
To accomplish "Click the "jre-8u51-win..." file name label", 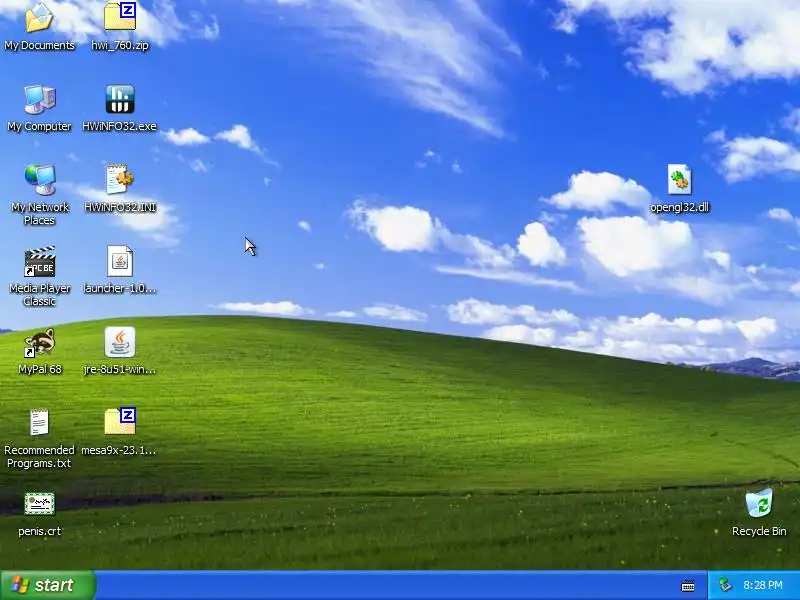I will (120, 369).
